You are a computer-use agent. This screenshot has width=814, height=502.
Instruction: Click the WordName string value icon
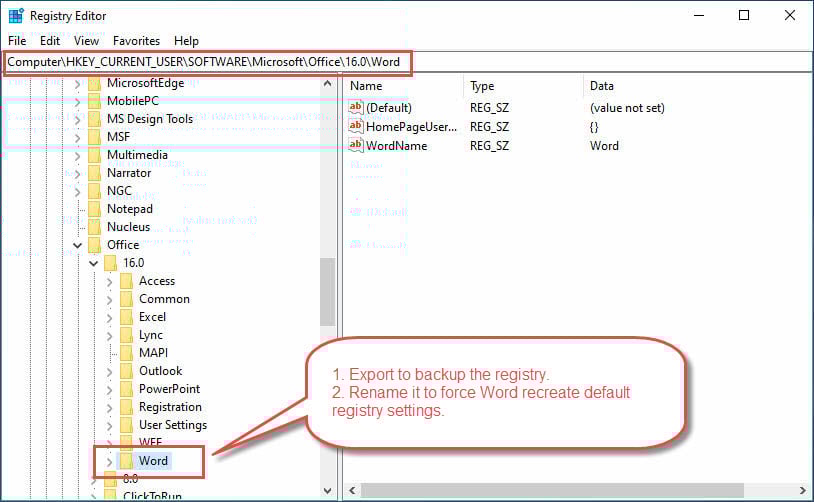coord(356,145)
